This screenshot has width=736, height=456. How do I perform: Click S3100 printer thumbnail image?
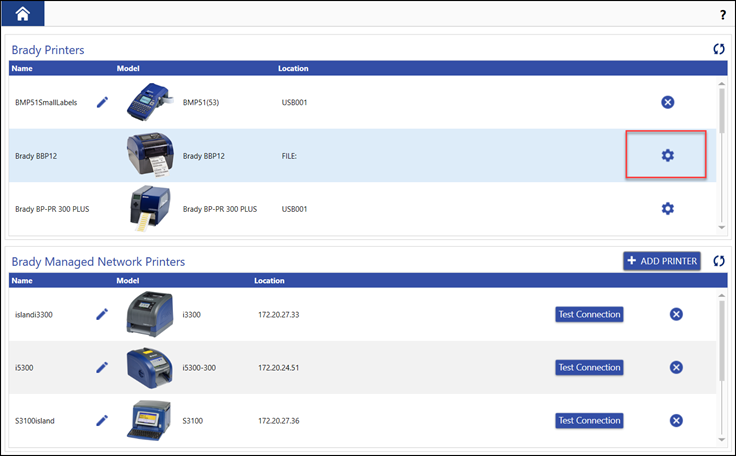[x=150, y=420]
